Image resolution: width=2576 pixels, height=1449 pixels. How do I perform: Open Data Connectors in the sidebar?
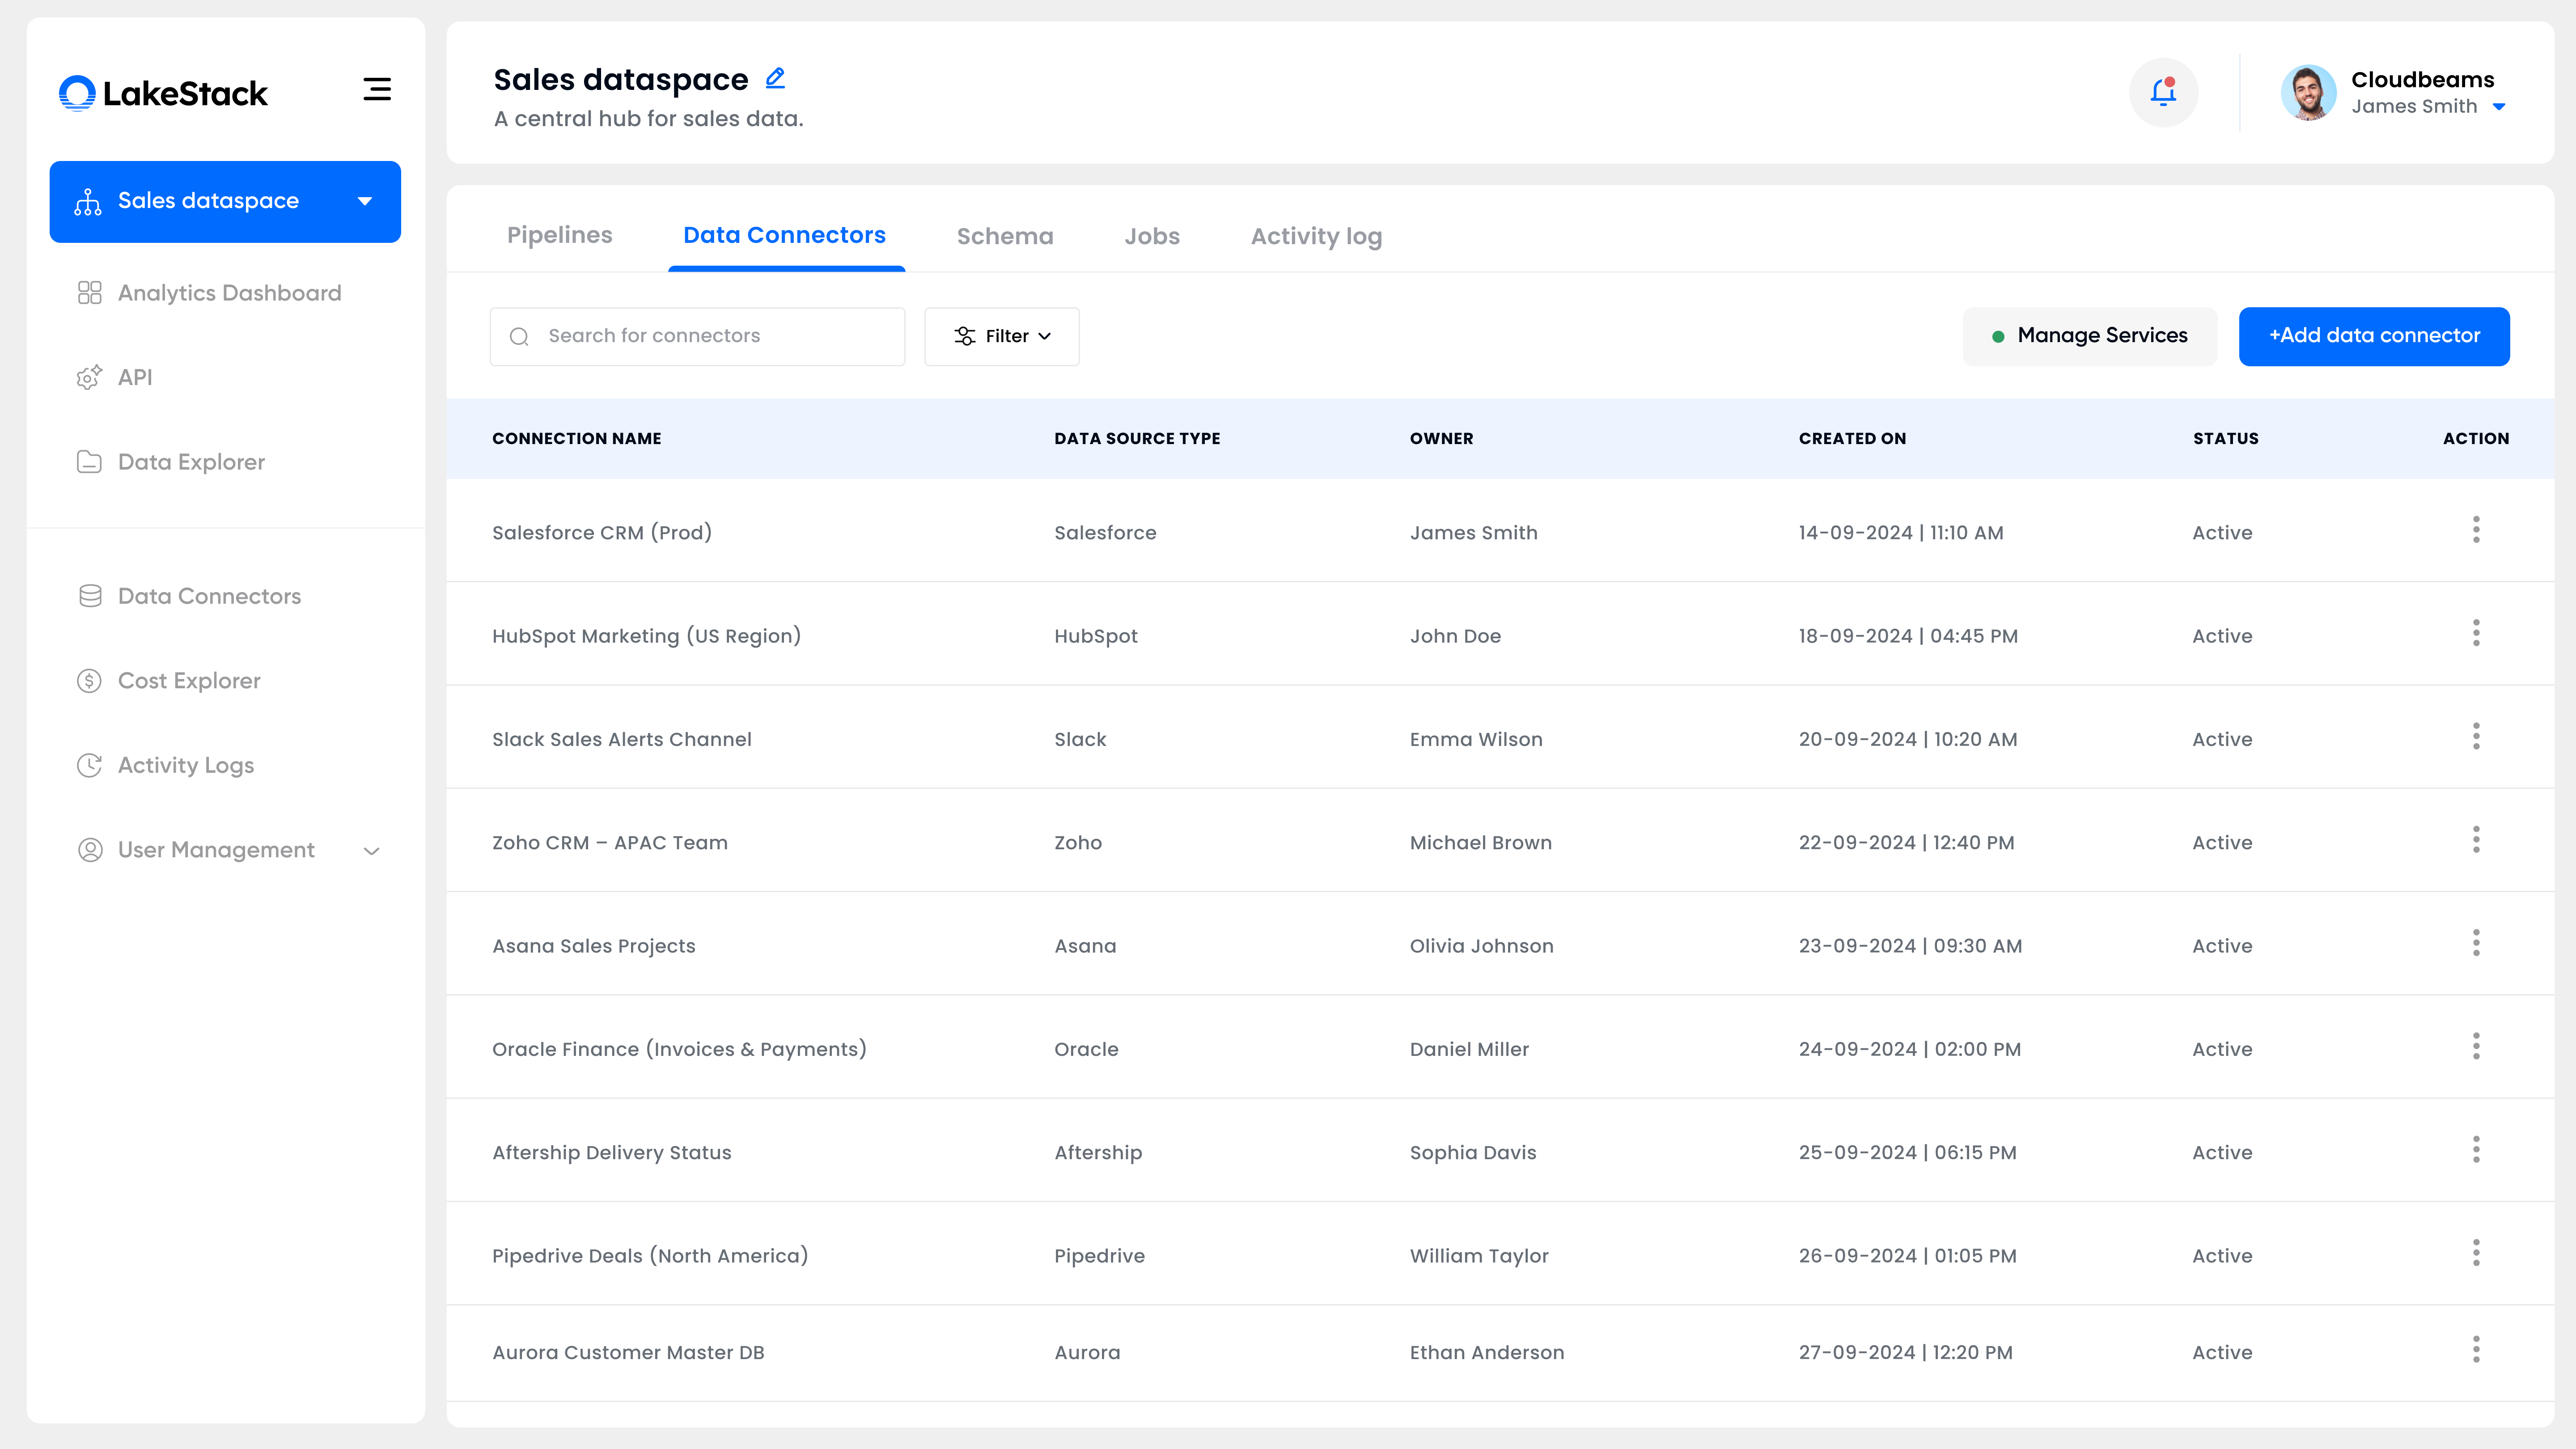click(x=209, y=596)
